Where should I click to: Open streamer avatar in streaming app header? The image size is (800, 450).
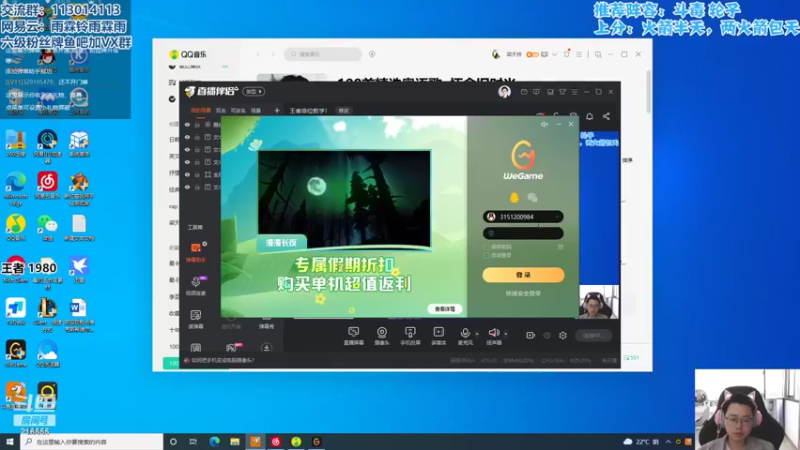click(504, 92)
